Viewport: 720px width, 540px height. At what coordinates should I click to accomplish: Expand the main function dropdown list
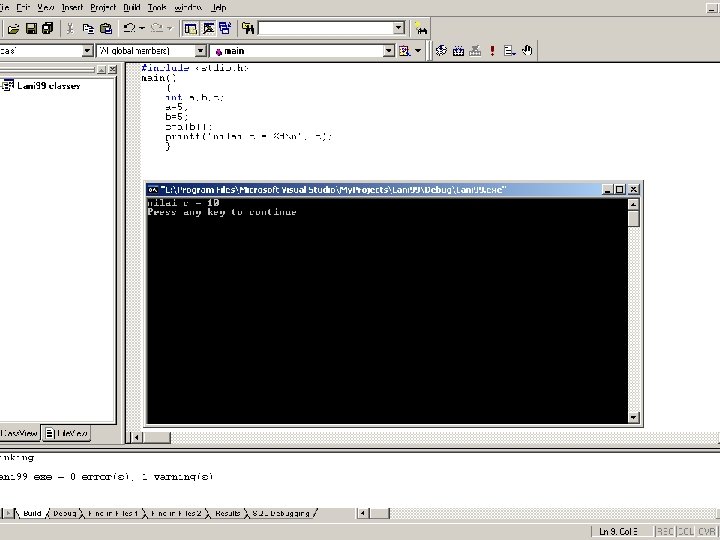pos(388,51)
